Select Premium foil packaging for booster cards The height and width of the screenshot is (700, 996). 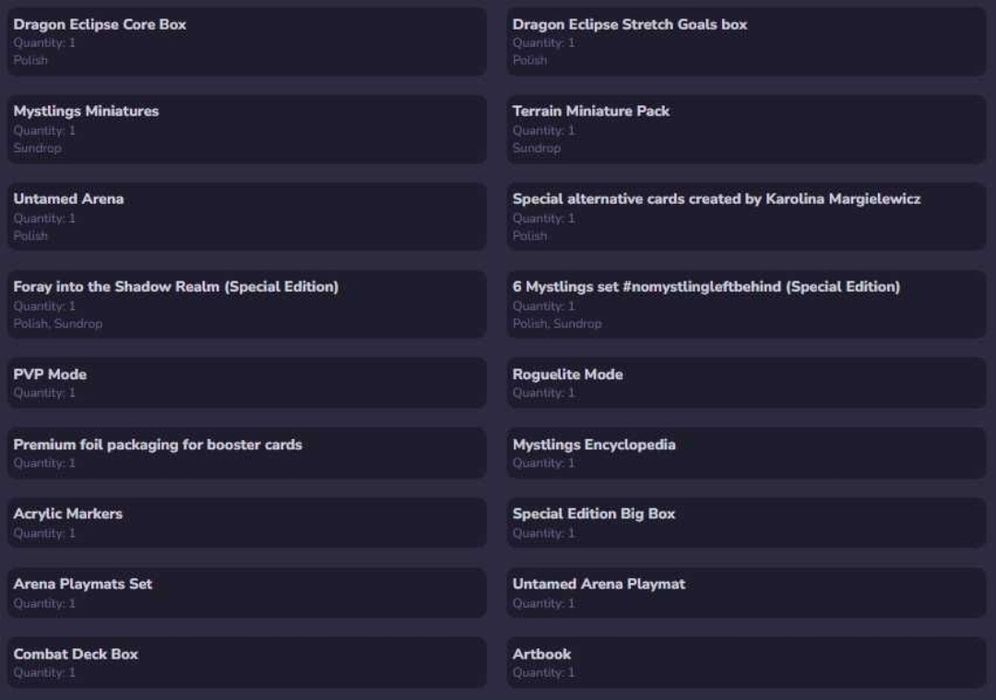click(x=246, y=453)
